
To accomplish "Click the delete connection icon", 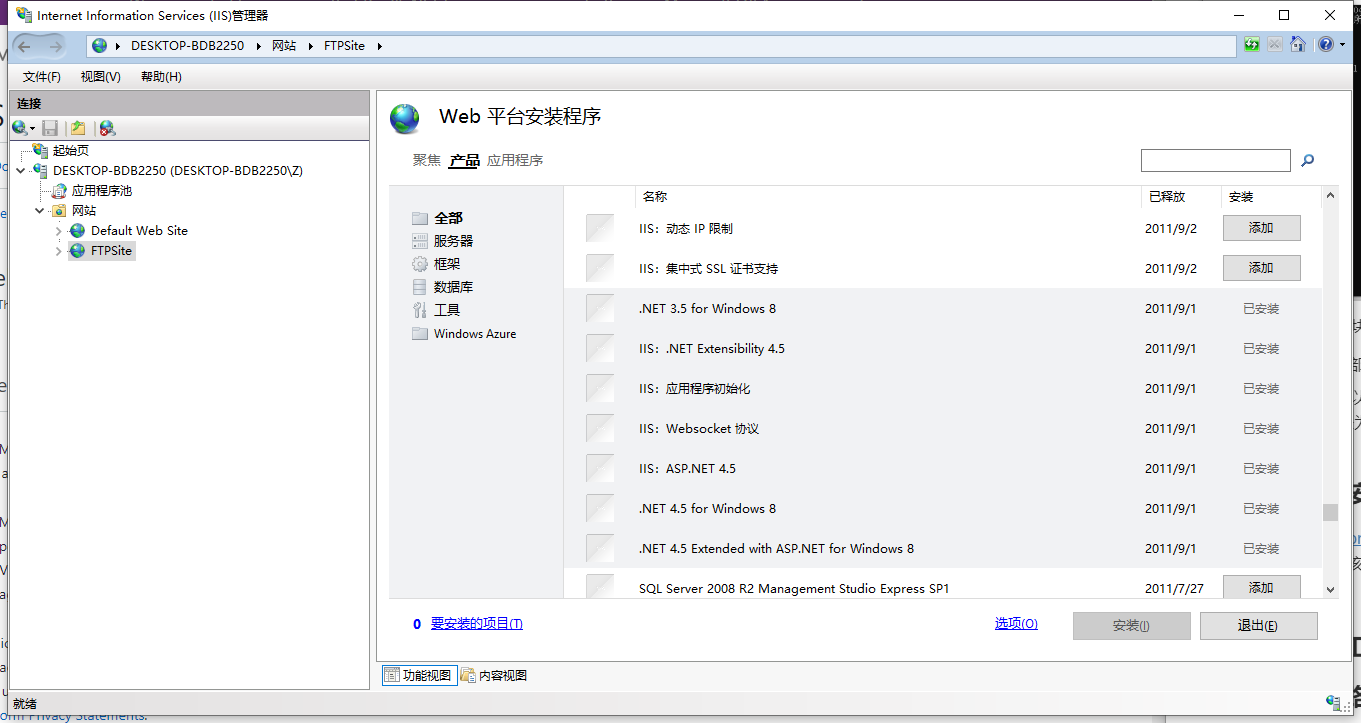I will tap(107, 128).
